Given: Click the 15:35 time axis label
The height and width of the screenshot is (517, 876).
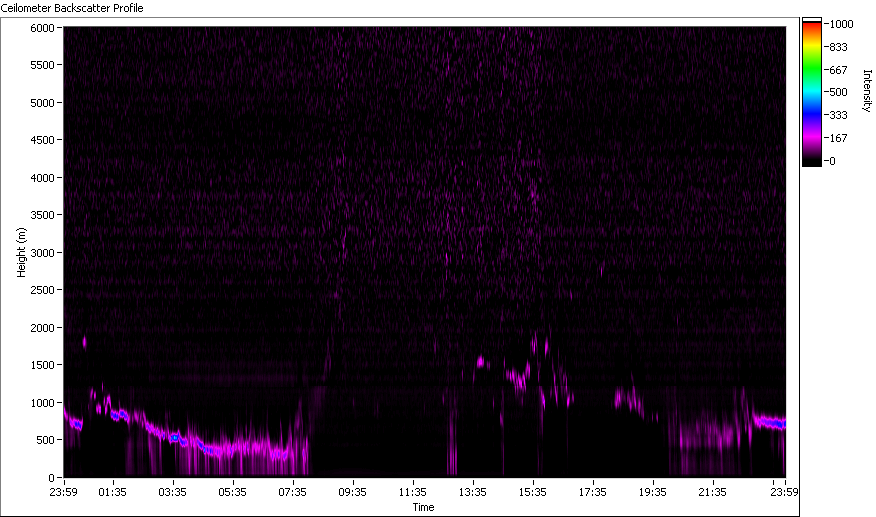Looking at the screenshot, I should [532, 492].
